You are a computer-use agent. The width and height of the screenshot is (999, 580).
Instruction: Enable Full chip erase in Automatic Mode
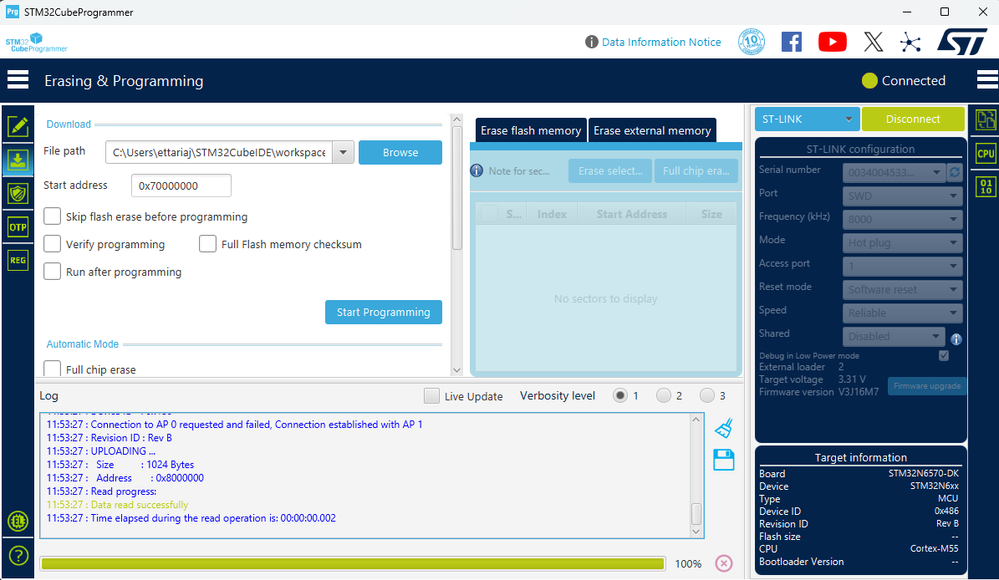coord(52,369)
